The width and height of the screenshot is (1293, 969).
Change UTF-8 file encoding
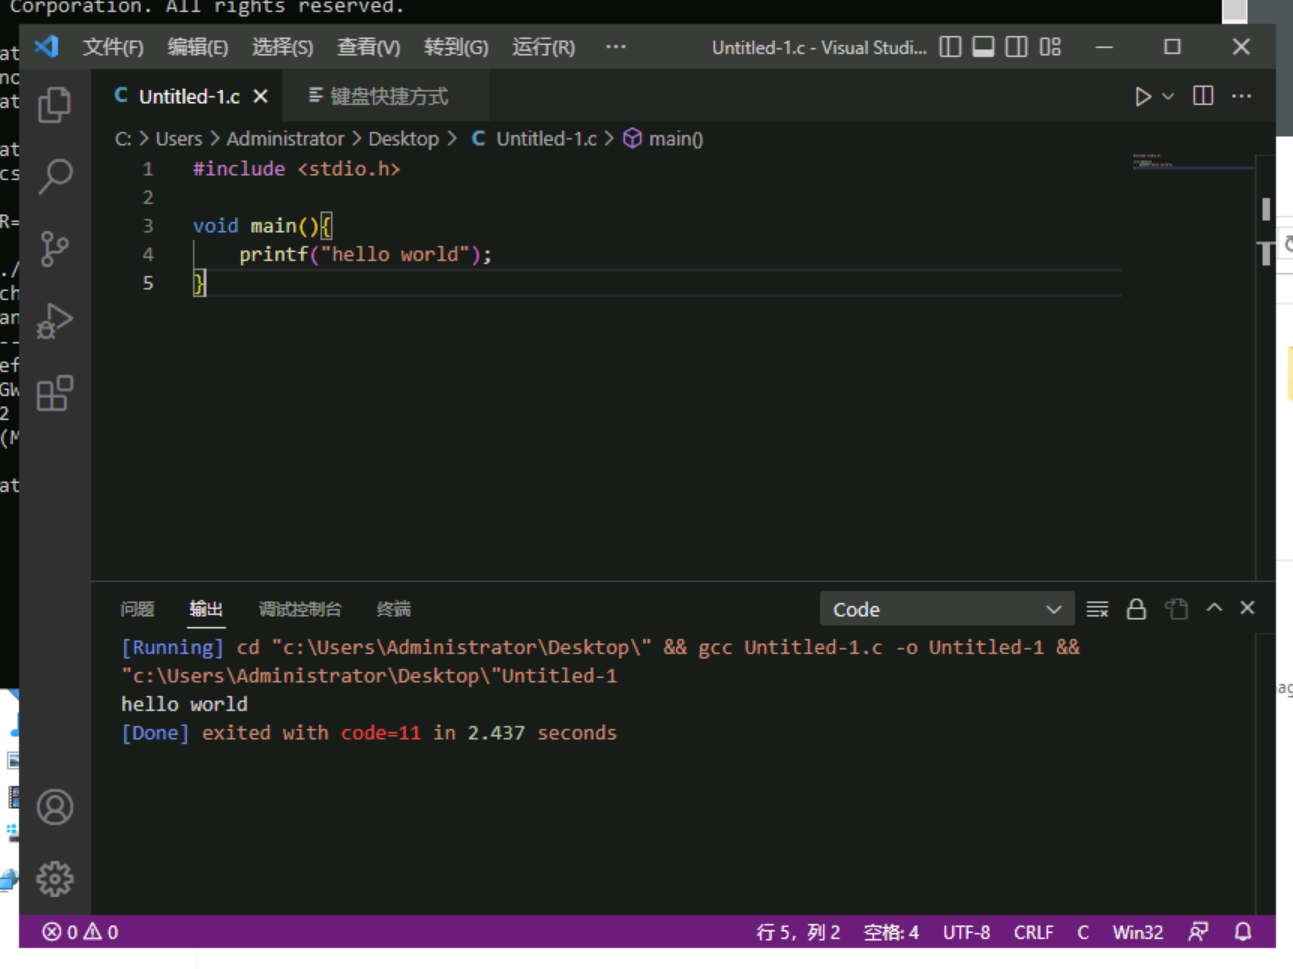(966, 932)
